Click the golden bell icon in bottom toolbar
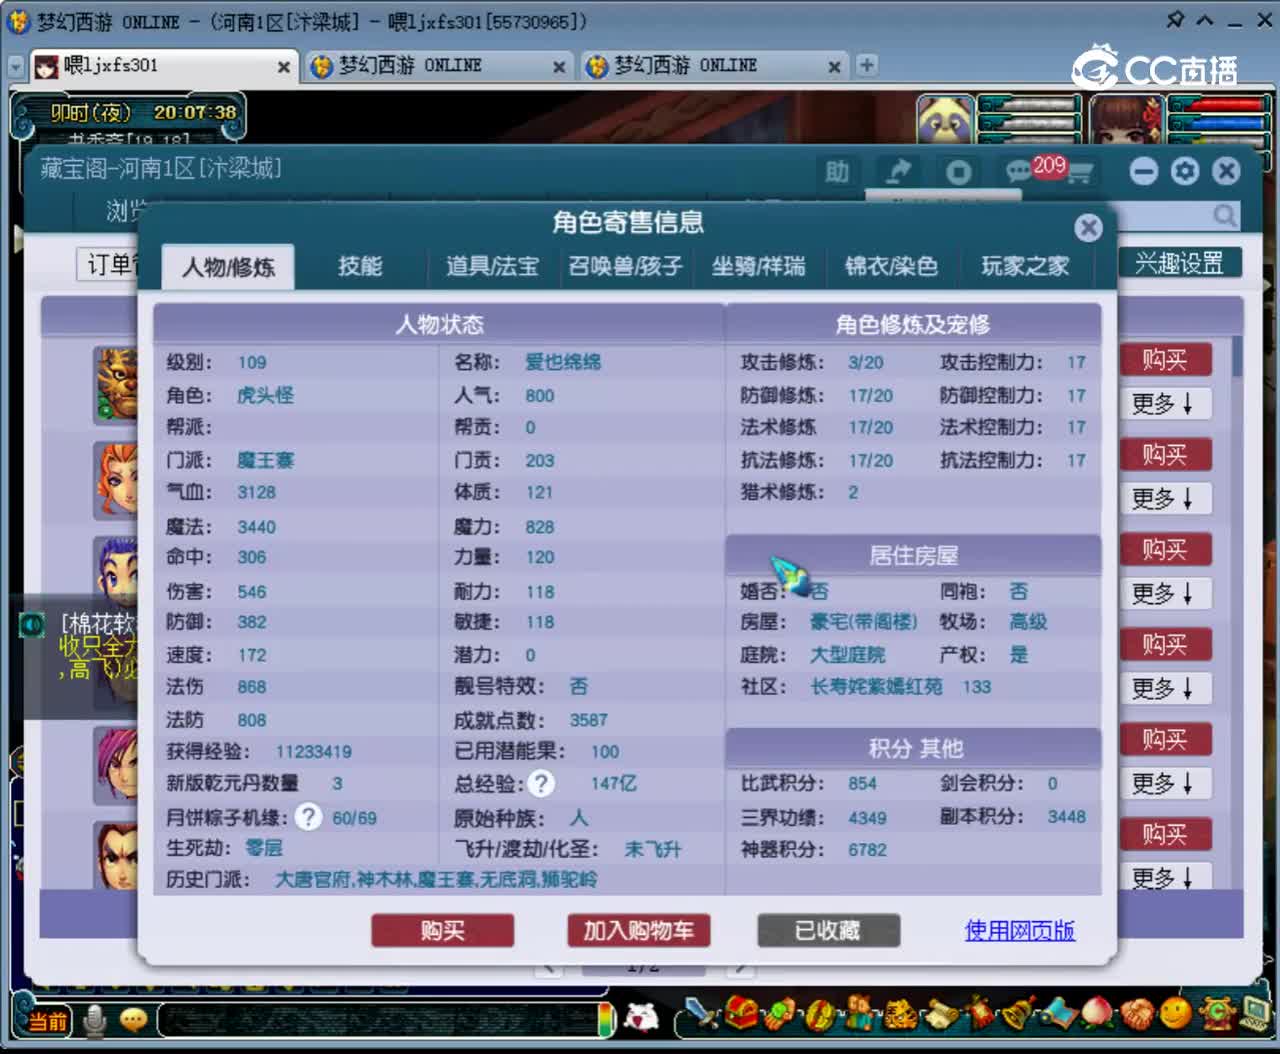The height and width of the screenshot is (1054, 1280). 1018,1015
